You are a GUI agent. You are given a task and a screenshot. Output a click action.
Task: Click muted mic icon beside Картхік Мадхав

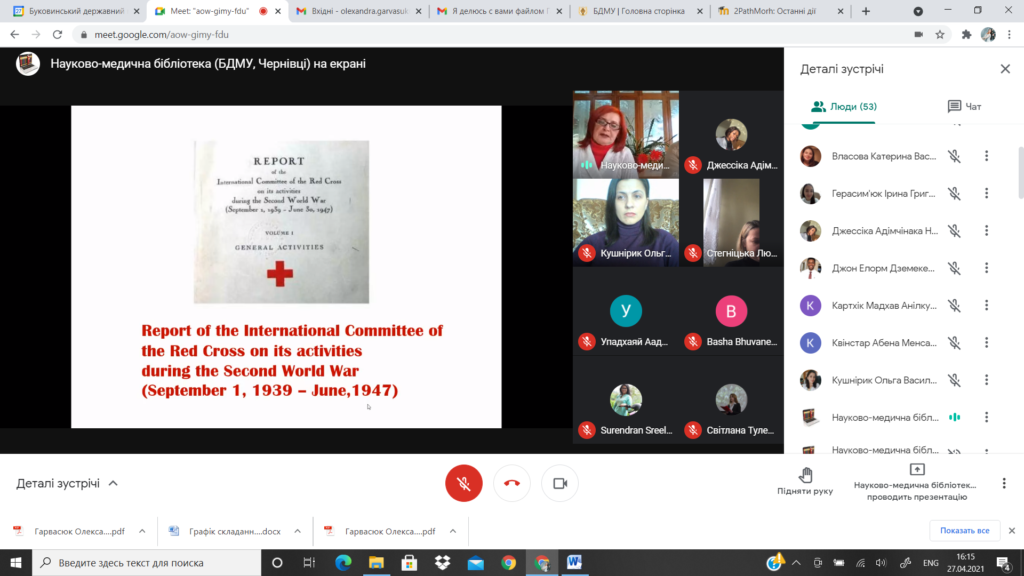[954, 305]
